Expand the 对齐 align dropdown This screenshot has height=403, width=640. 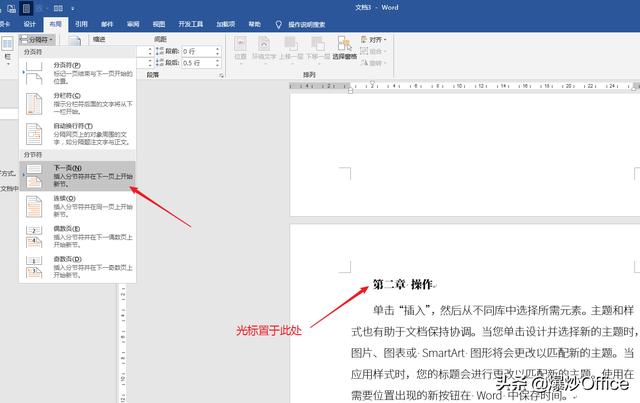(x=376, y=39)
